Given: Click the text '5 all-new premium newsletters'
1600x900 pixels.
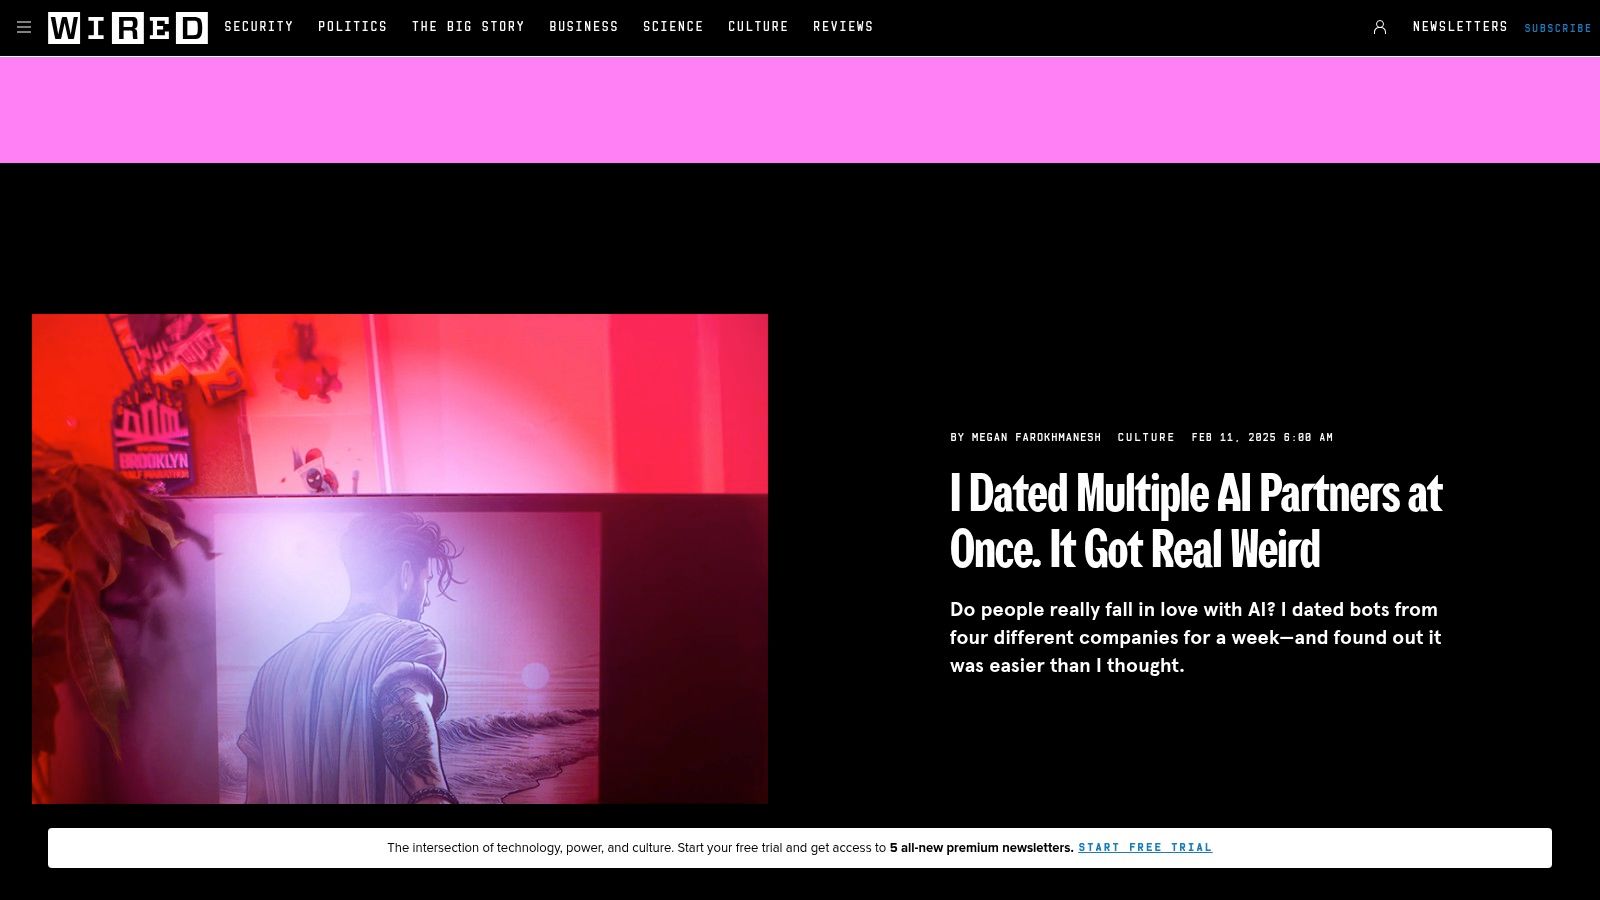Looking at the screenshot, I should 982,848.
